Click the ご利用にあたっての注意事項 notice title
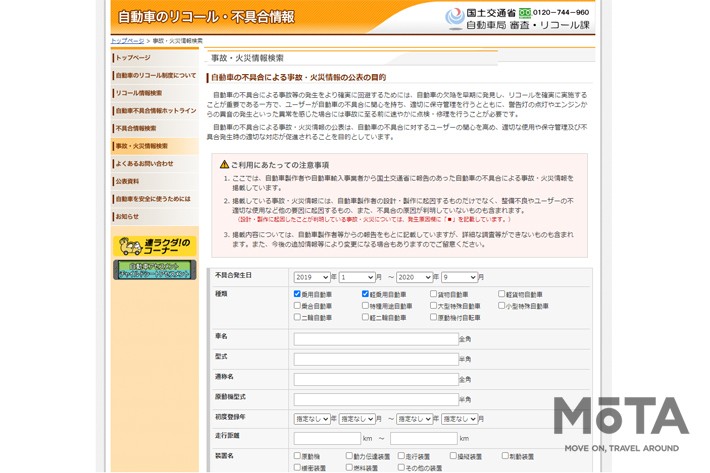This screenshot has width=710, height=473. [280, 165]
